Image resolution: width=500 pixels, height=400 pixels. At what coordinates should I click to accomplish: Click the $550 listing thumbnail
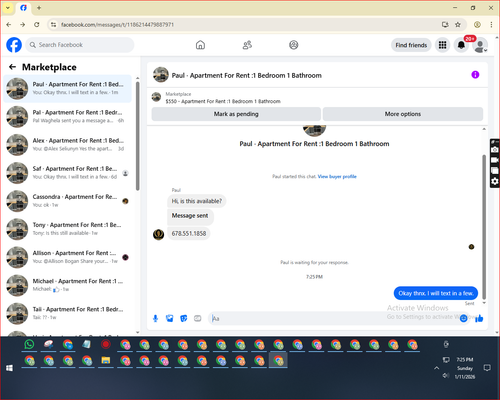pyautogui.click(x=156, y=97)
